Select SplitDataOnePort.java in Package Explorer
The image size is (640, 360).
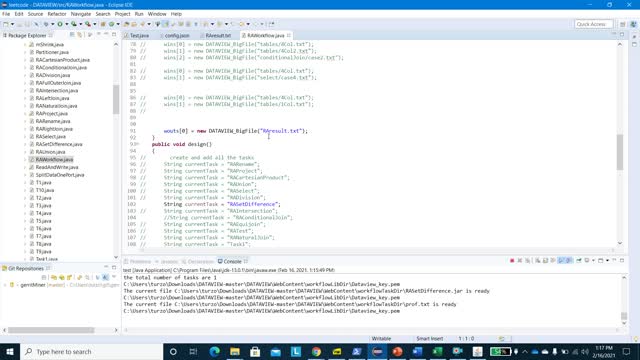coord(60,175)
